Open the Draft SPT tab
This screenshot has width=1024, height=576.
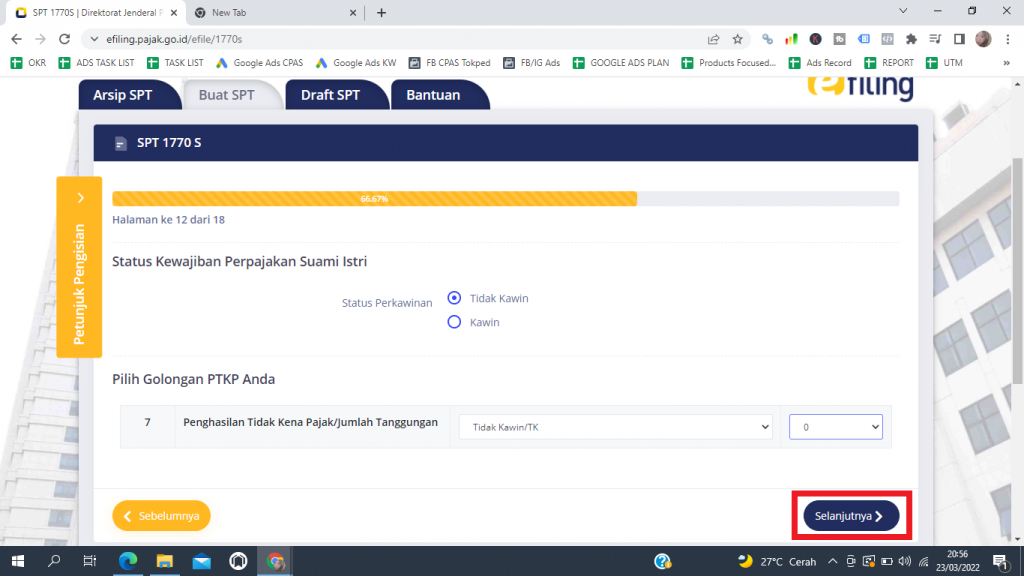pos(330,95)
